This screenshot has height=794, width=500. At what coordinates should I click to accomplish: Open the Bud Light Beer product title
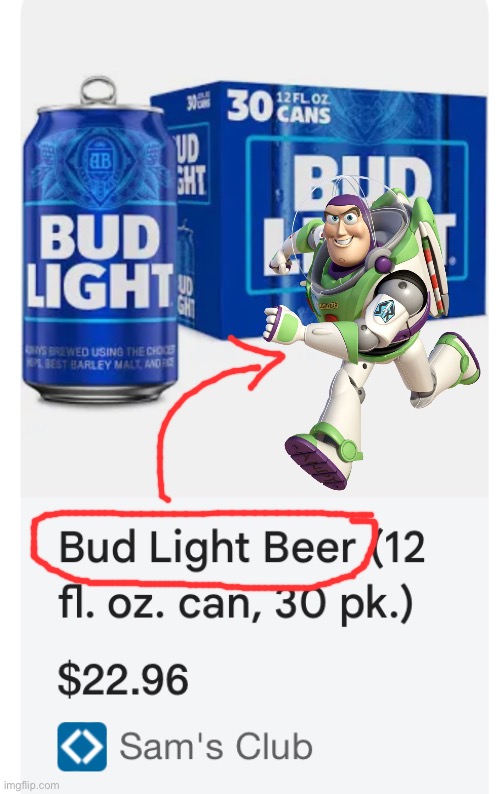pyautogui.click(x=208, y=548)
